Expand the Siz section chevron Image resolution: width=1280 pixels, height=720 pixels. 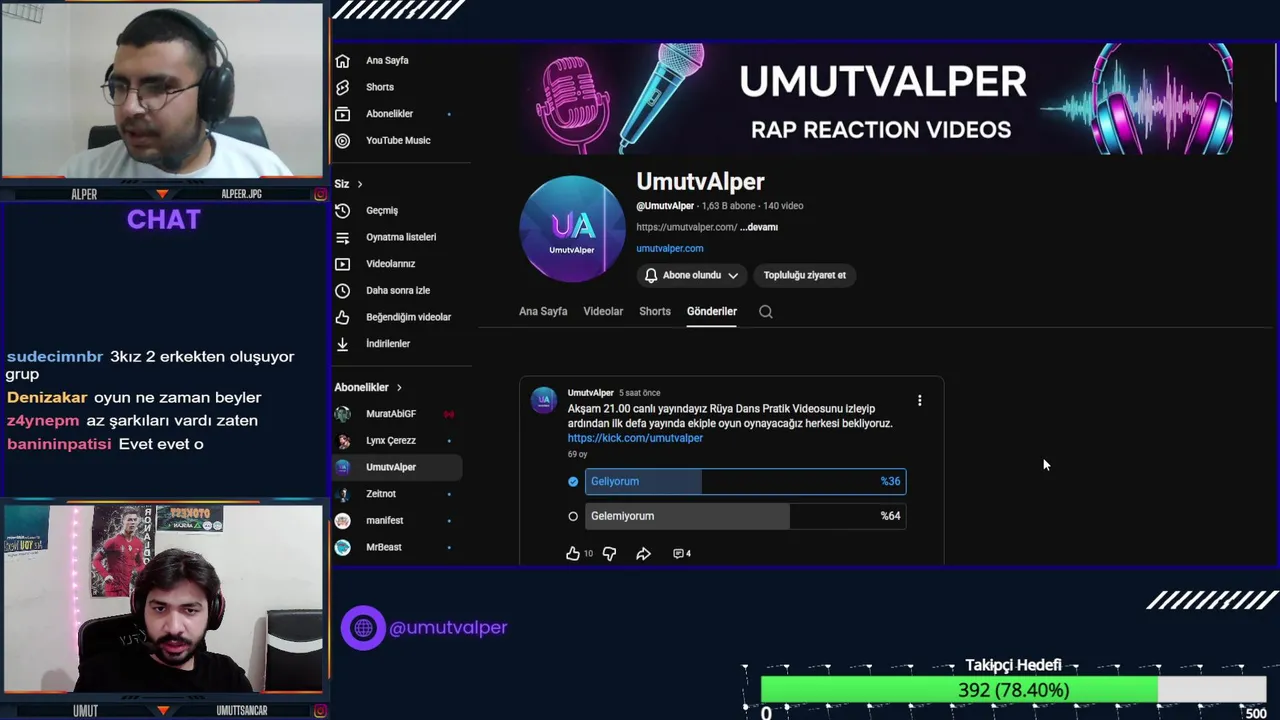[x=360, y=184]
